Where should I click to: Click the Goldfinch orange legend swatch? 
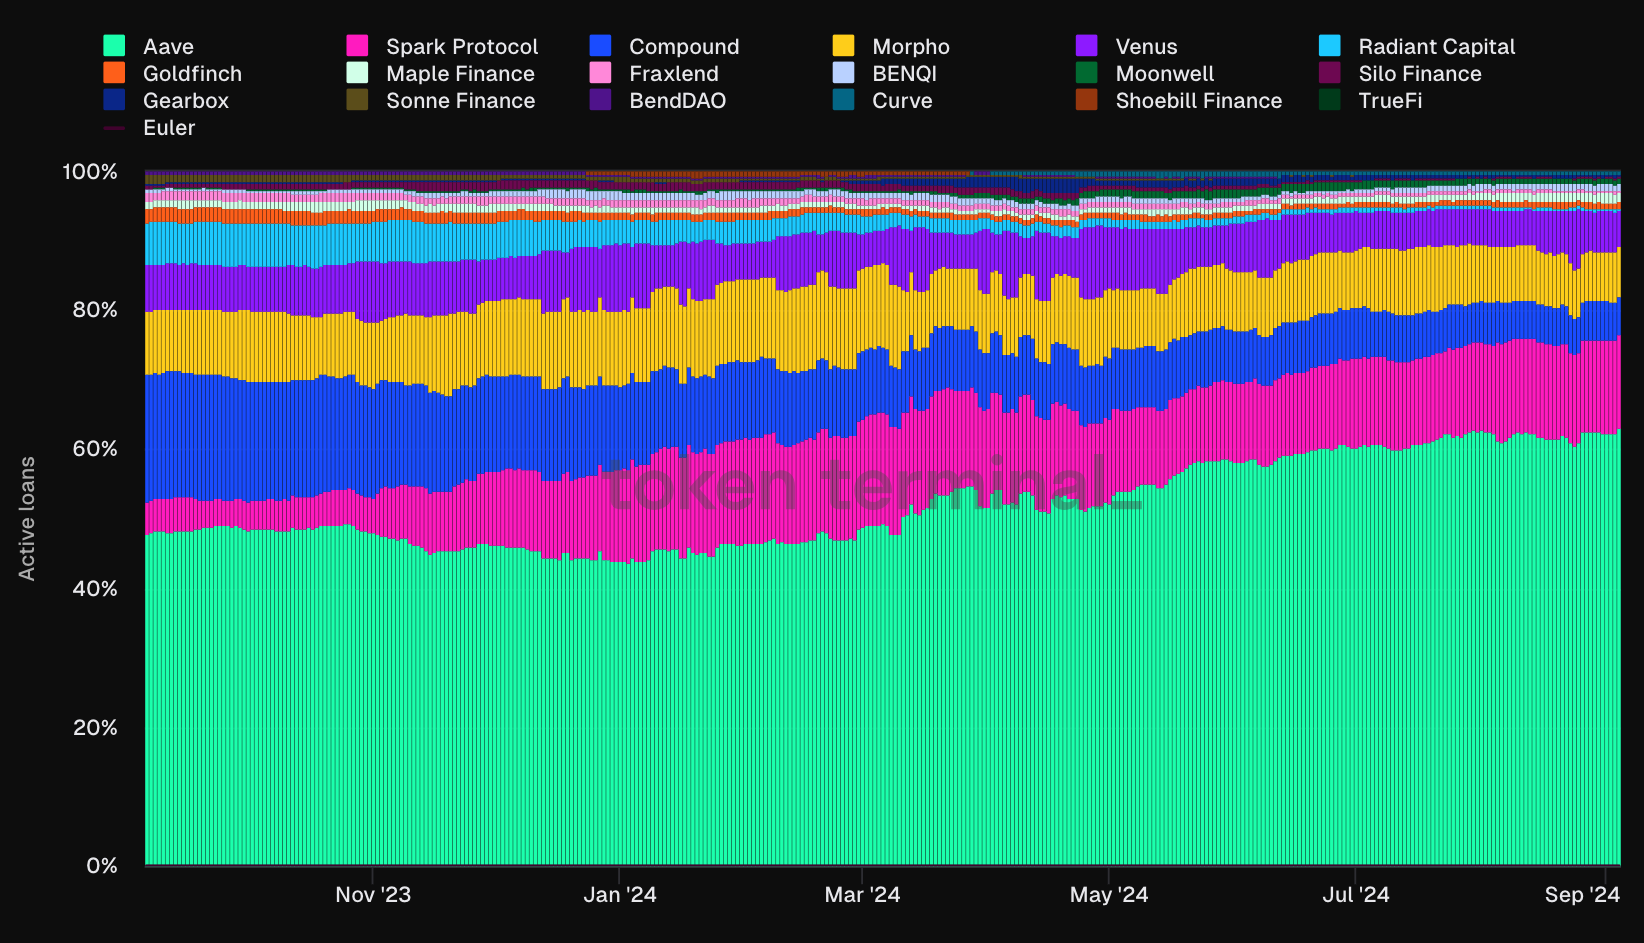pyautogui.click(x=114, y=73)
